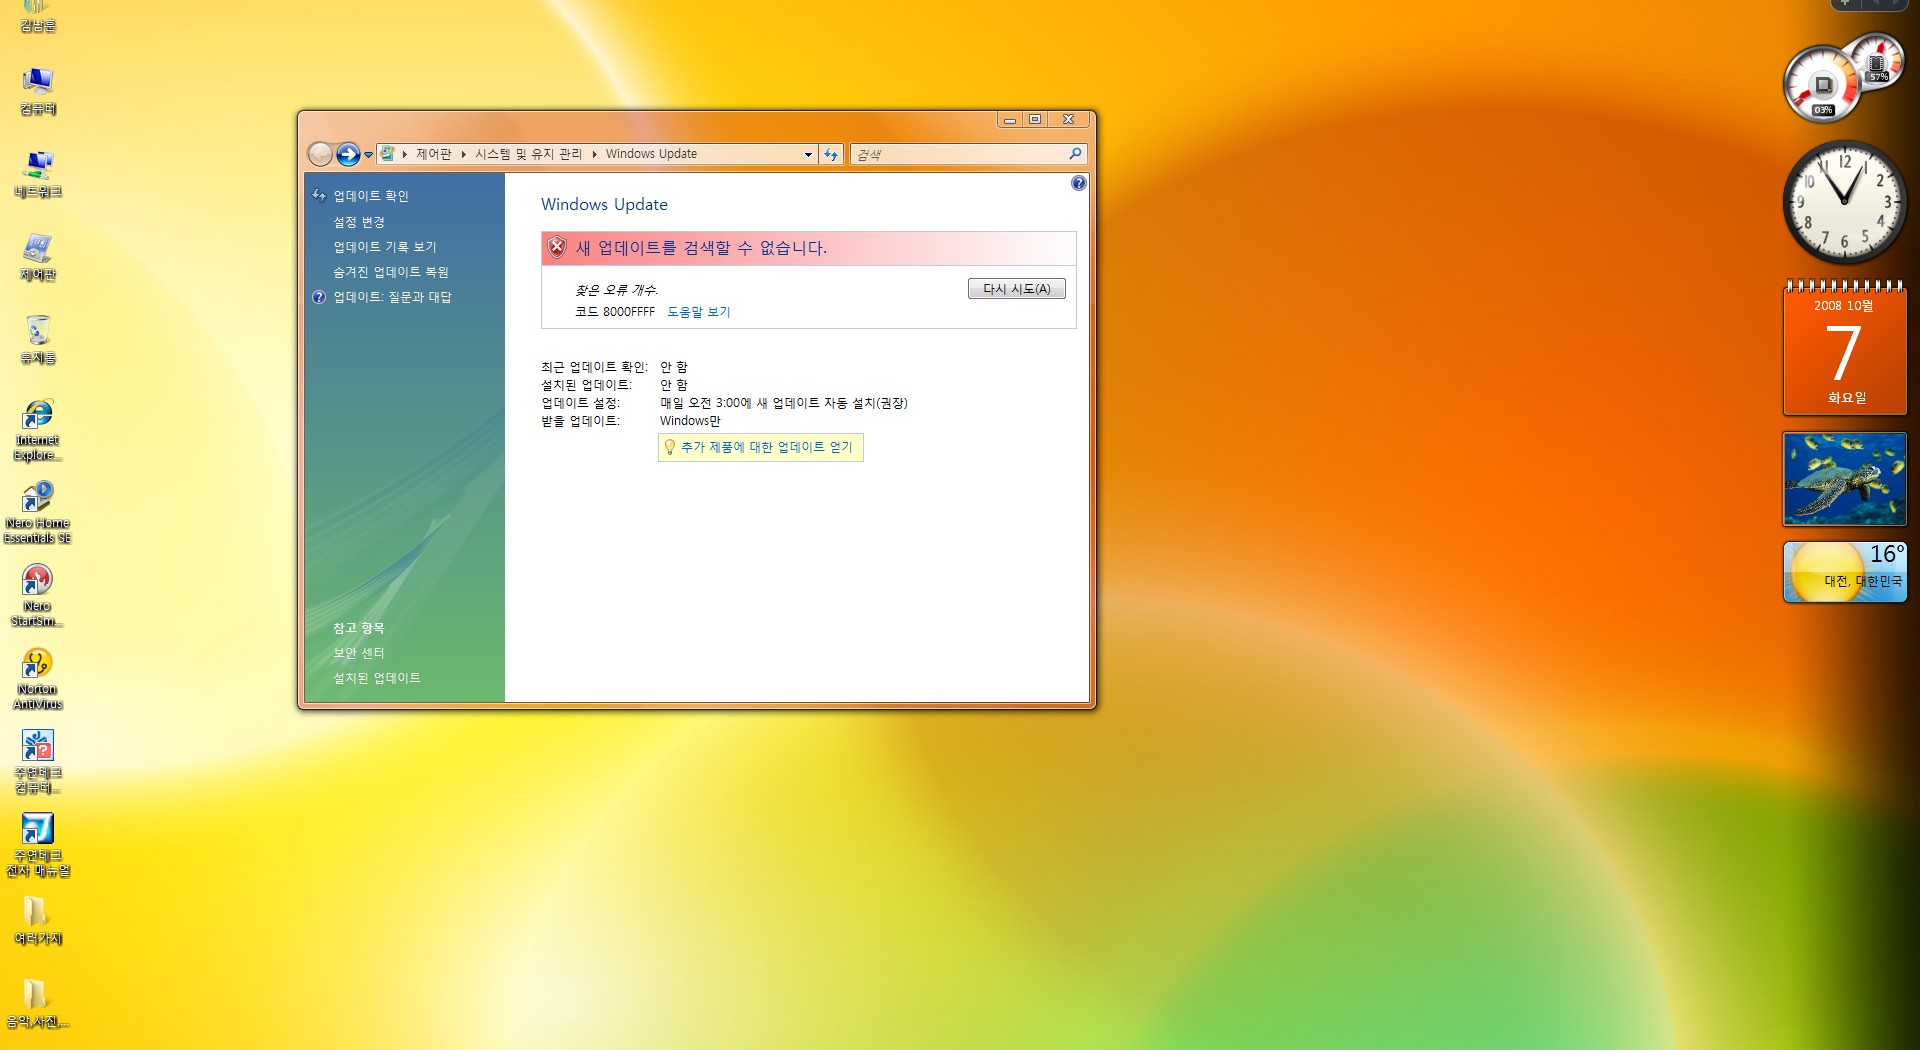Open the 컴퓨터 desktop icon
1920x1050 pixels.
click(x=38, y=90)
